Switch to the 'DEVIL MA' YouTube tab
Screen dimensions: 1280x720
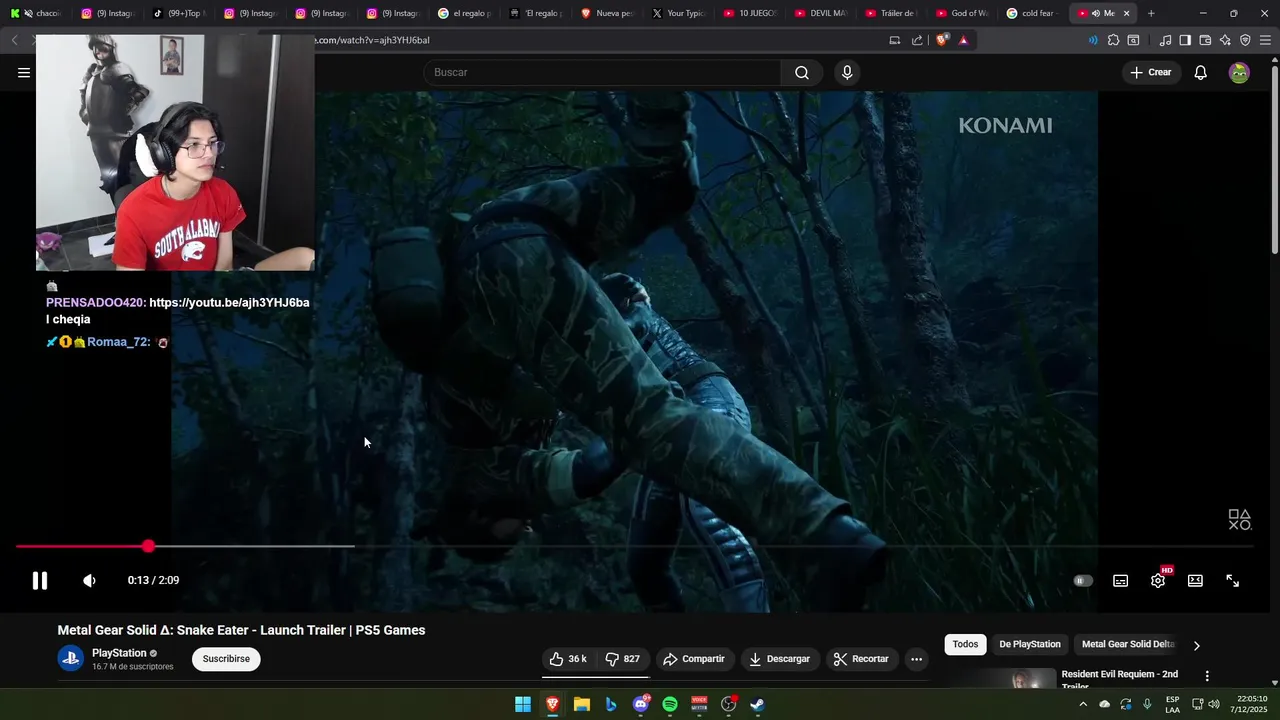point(819,13)
